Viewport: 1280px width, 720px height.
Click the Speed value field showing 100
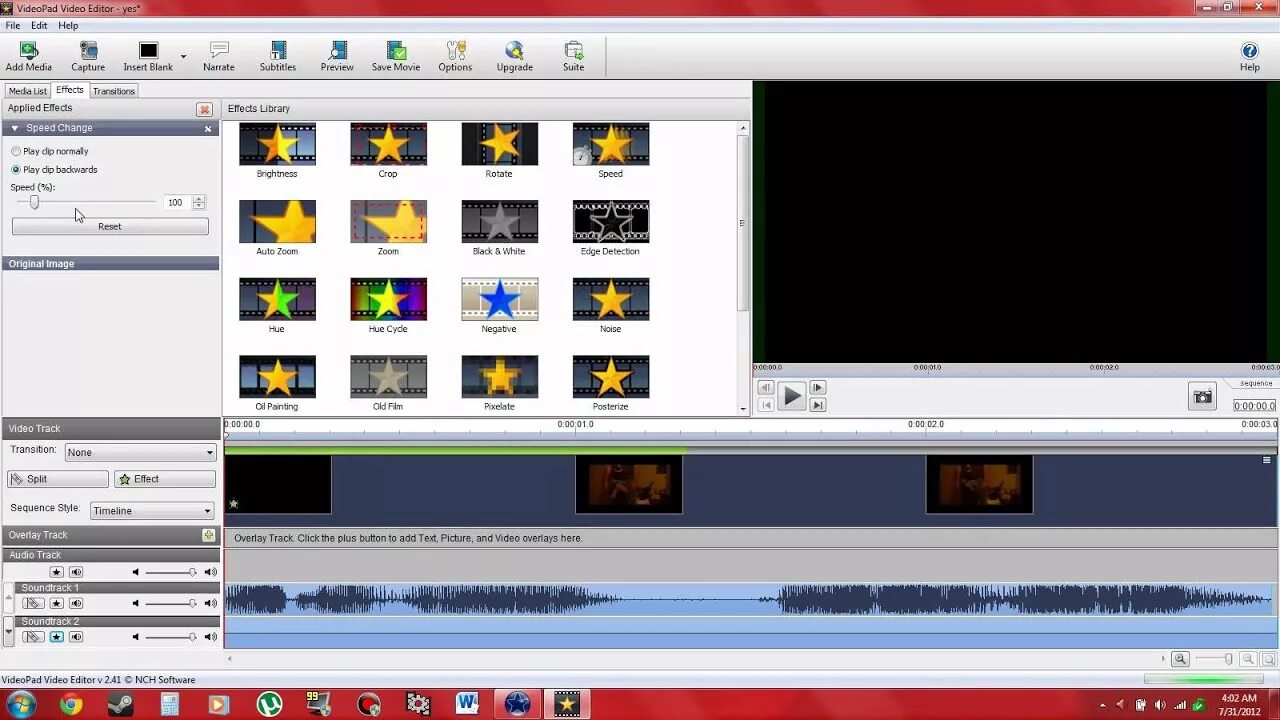click(x=176, y=202)
